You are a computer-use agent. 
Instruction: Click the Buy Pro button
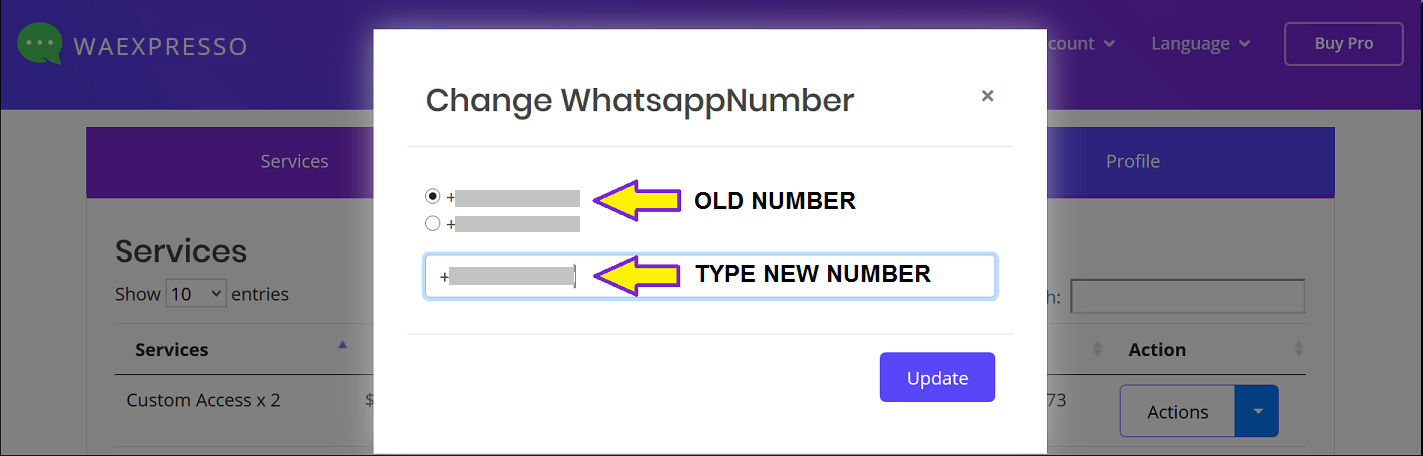[1343, 44]
